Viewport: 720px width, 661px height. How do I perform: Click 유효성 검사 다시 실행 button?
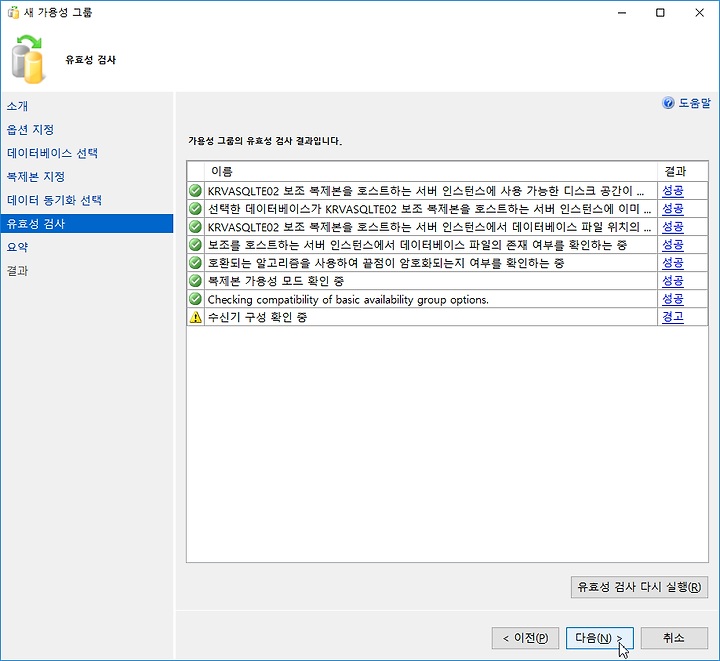click(639, 587)
